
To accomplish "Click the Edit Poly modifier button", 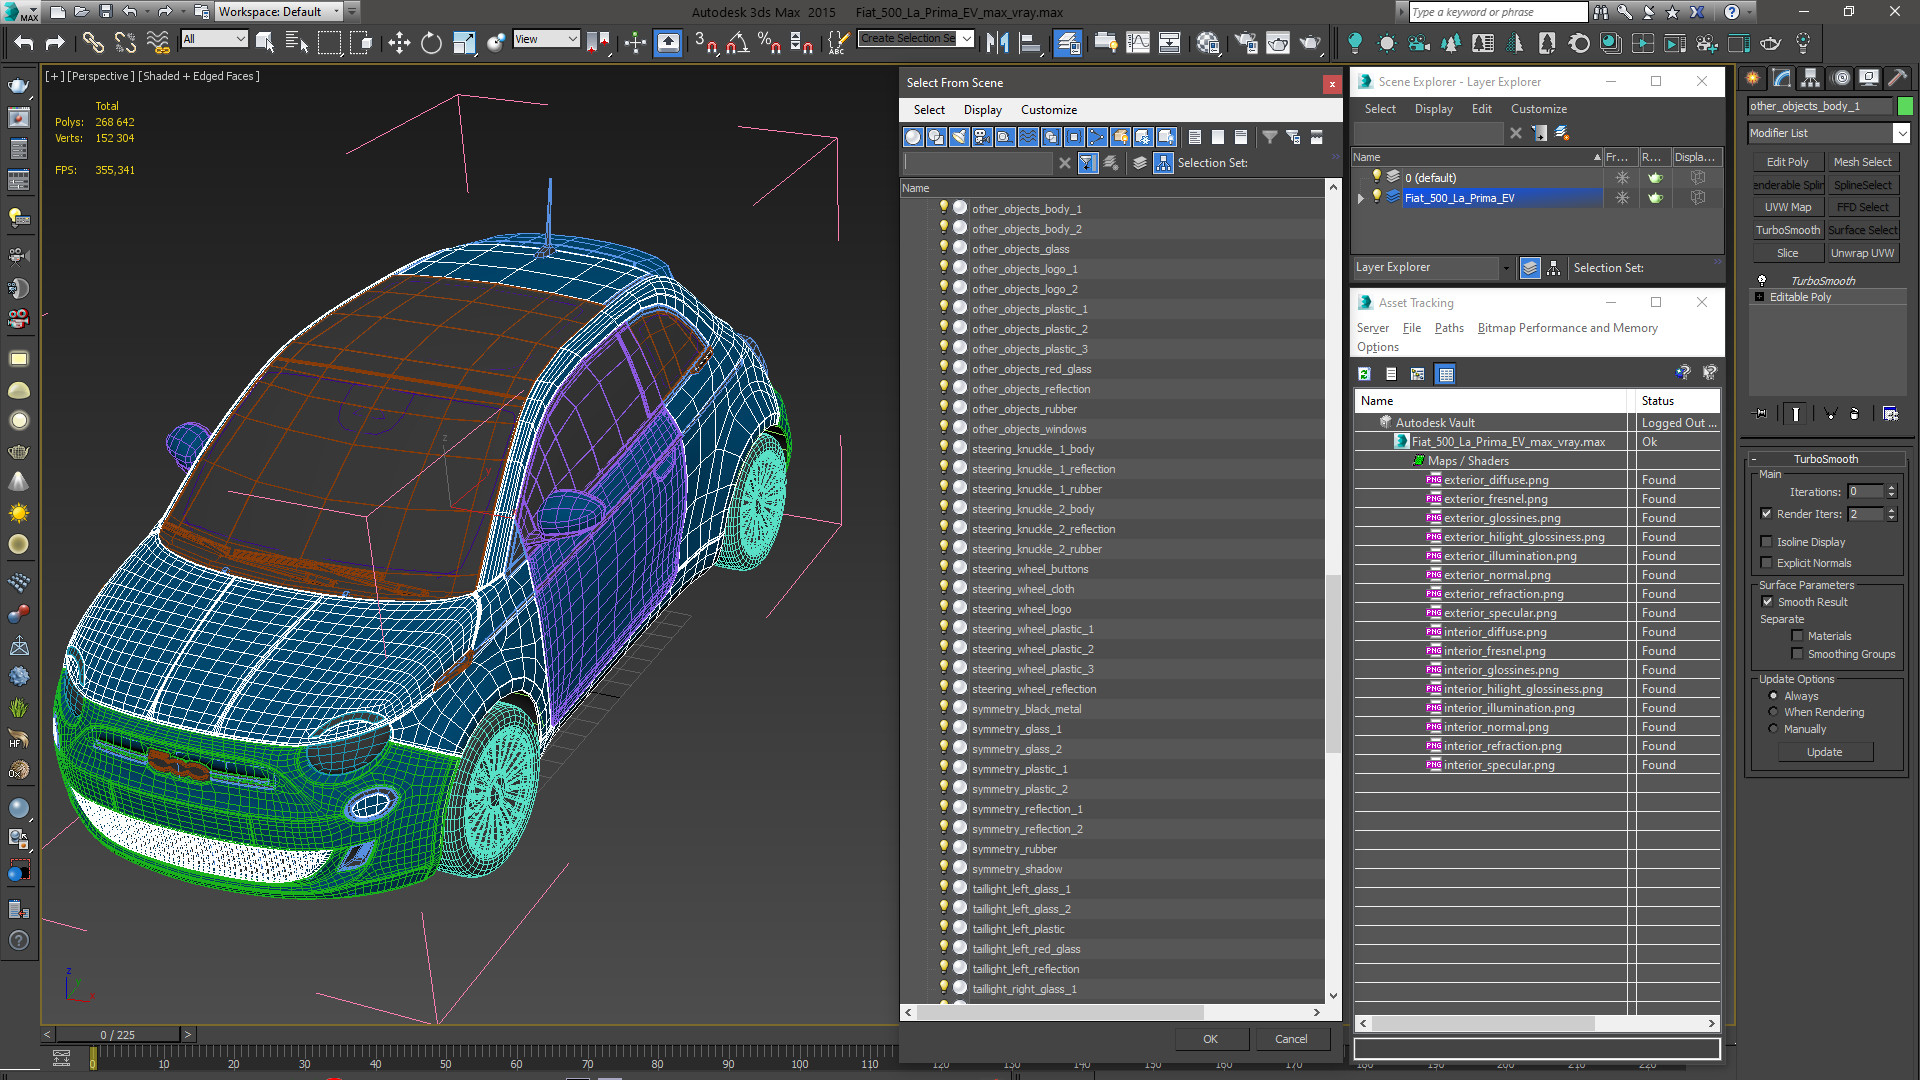I will coord(1787,162).
